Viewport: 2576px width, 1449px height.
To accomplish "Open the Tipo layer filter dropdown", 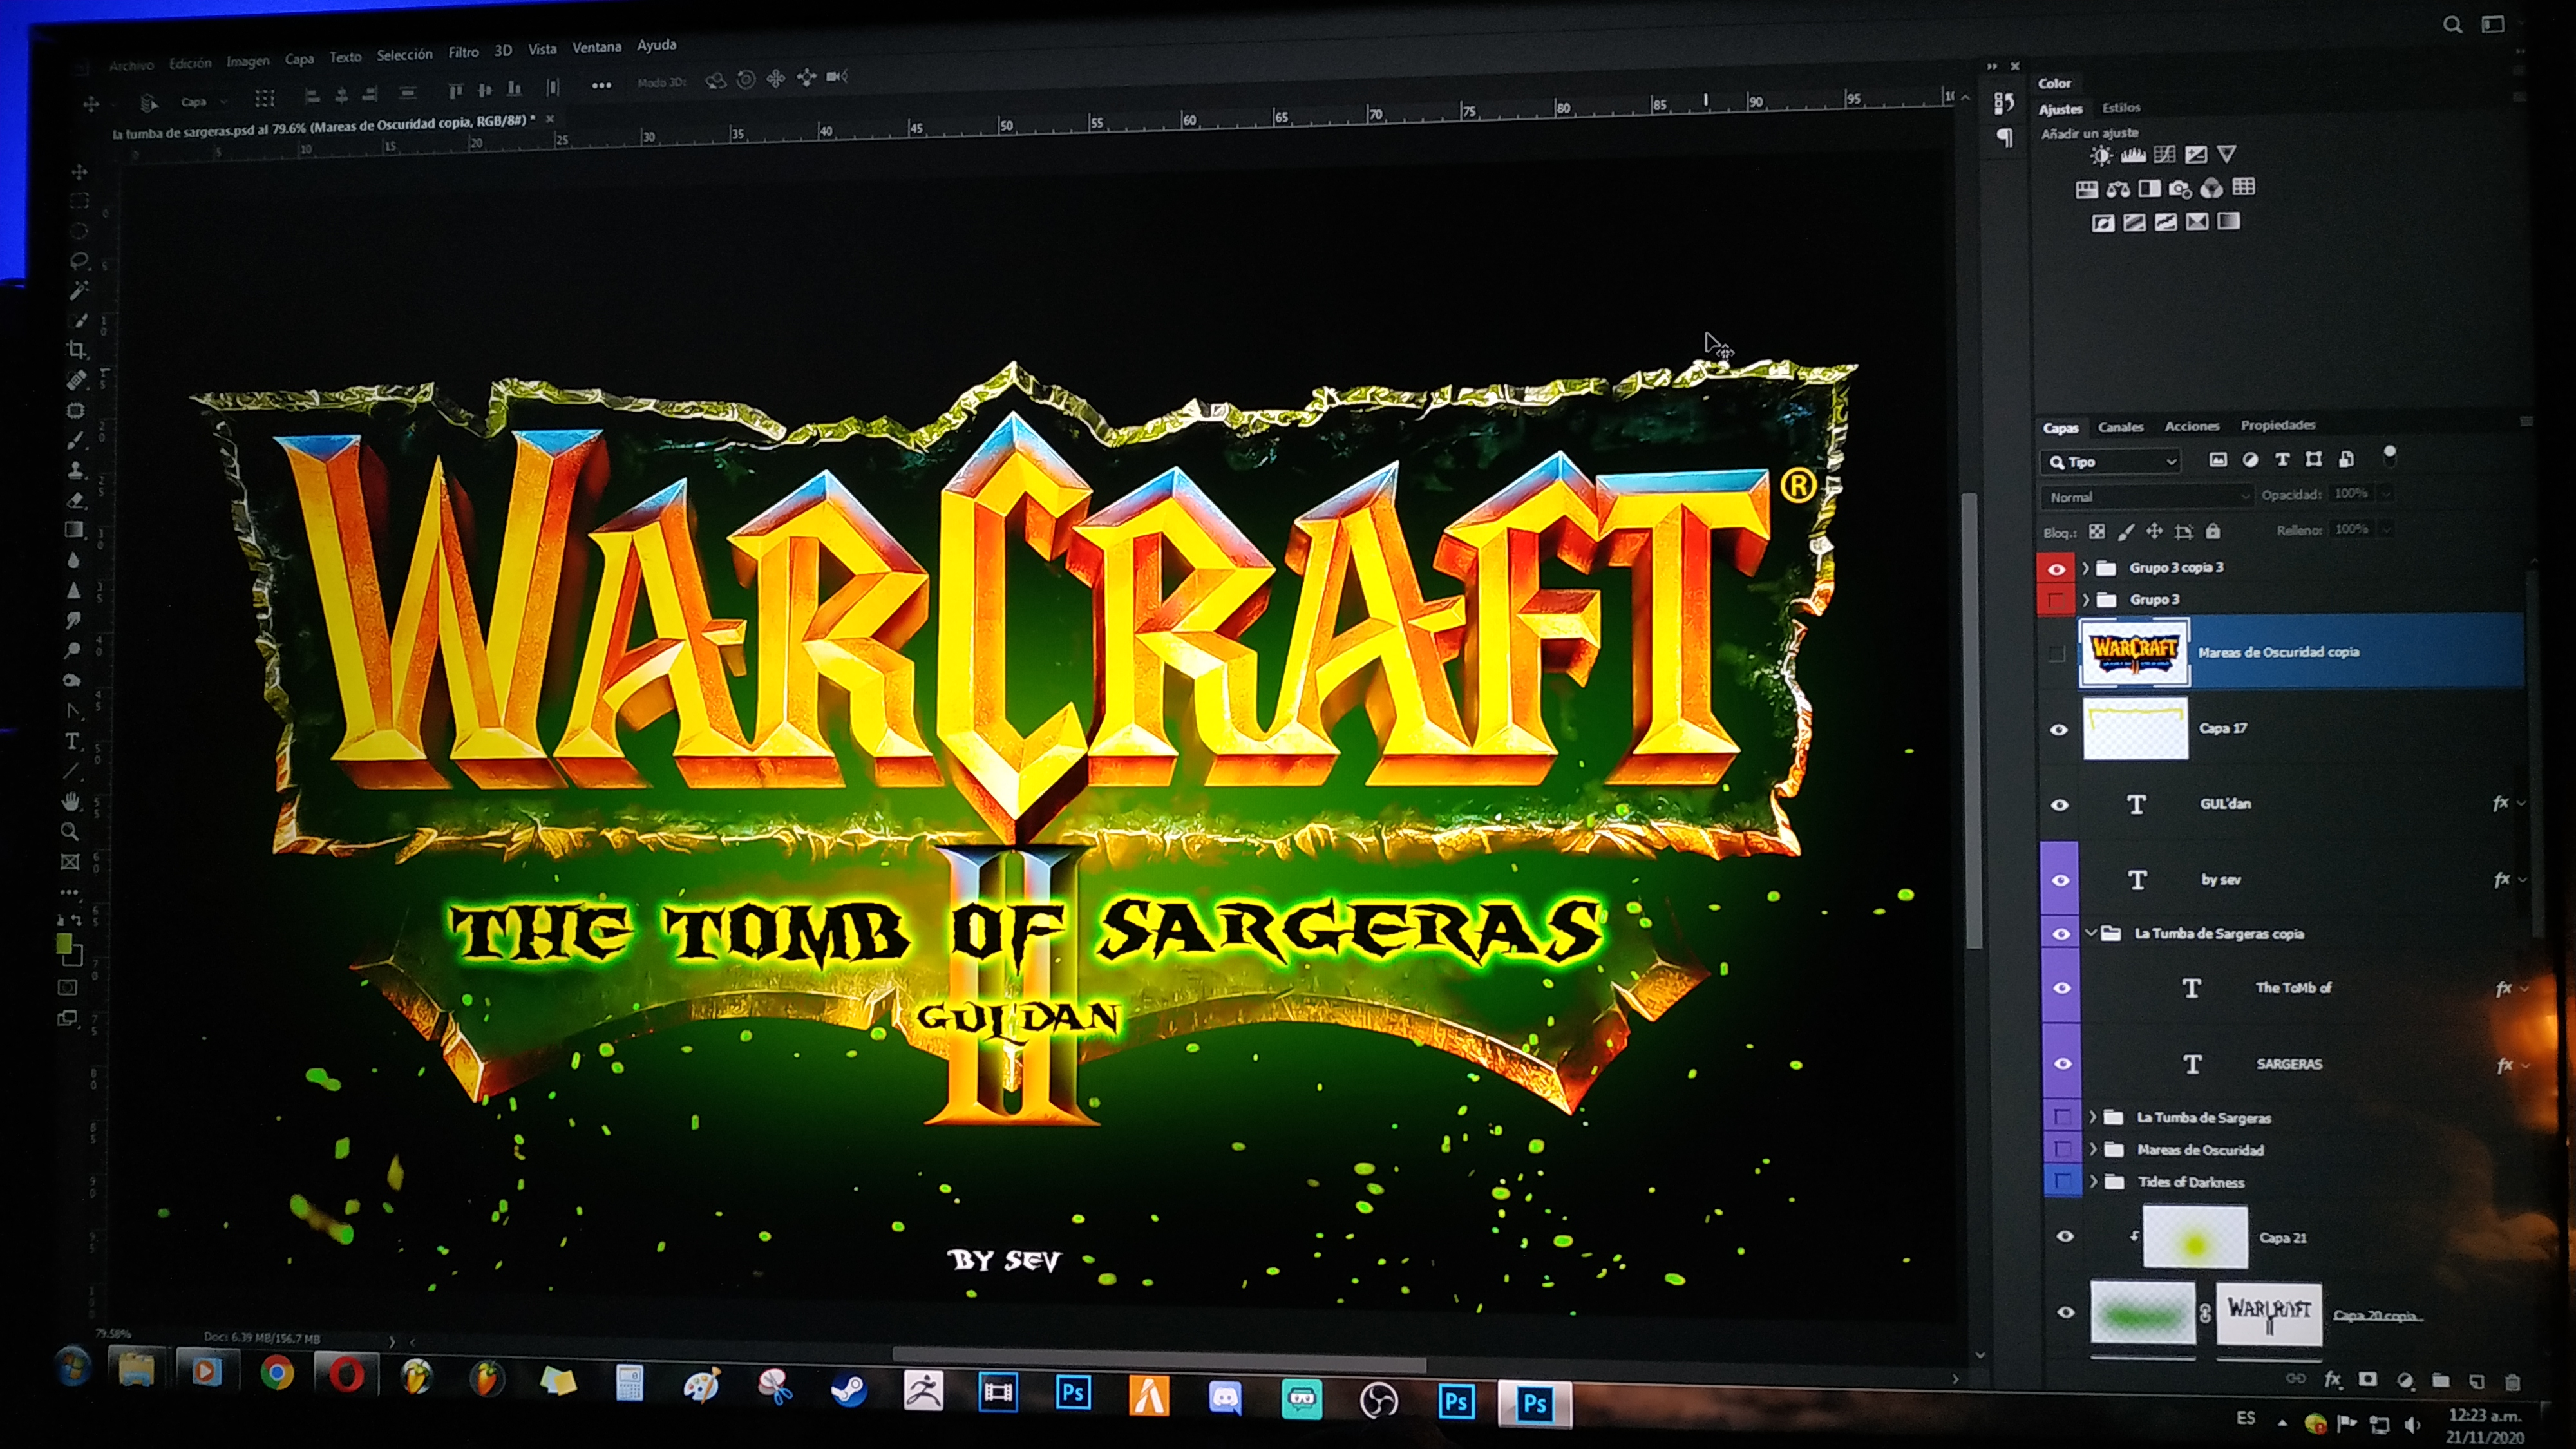I will click(2110, 461).
